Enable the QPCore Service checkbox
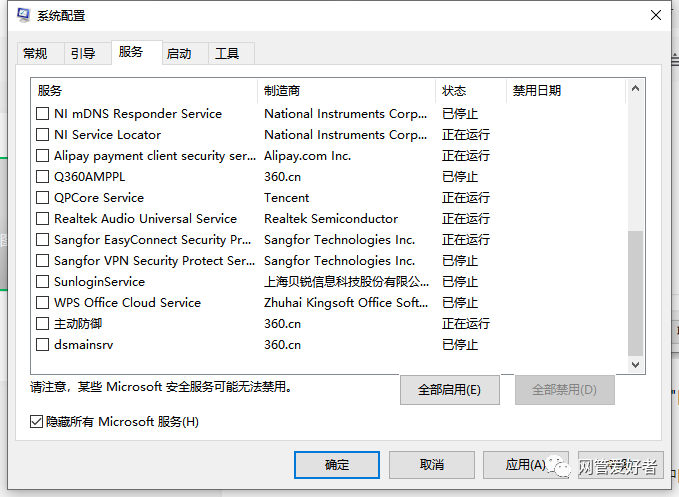Screen dimensions: 679x497 (42, 197)
